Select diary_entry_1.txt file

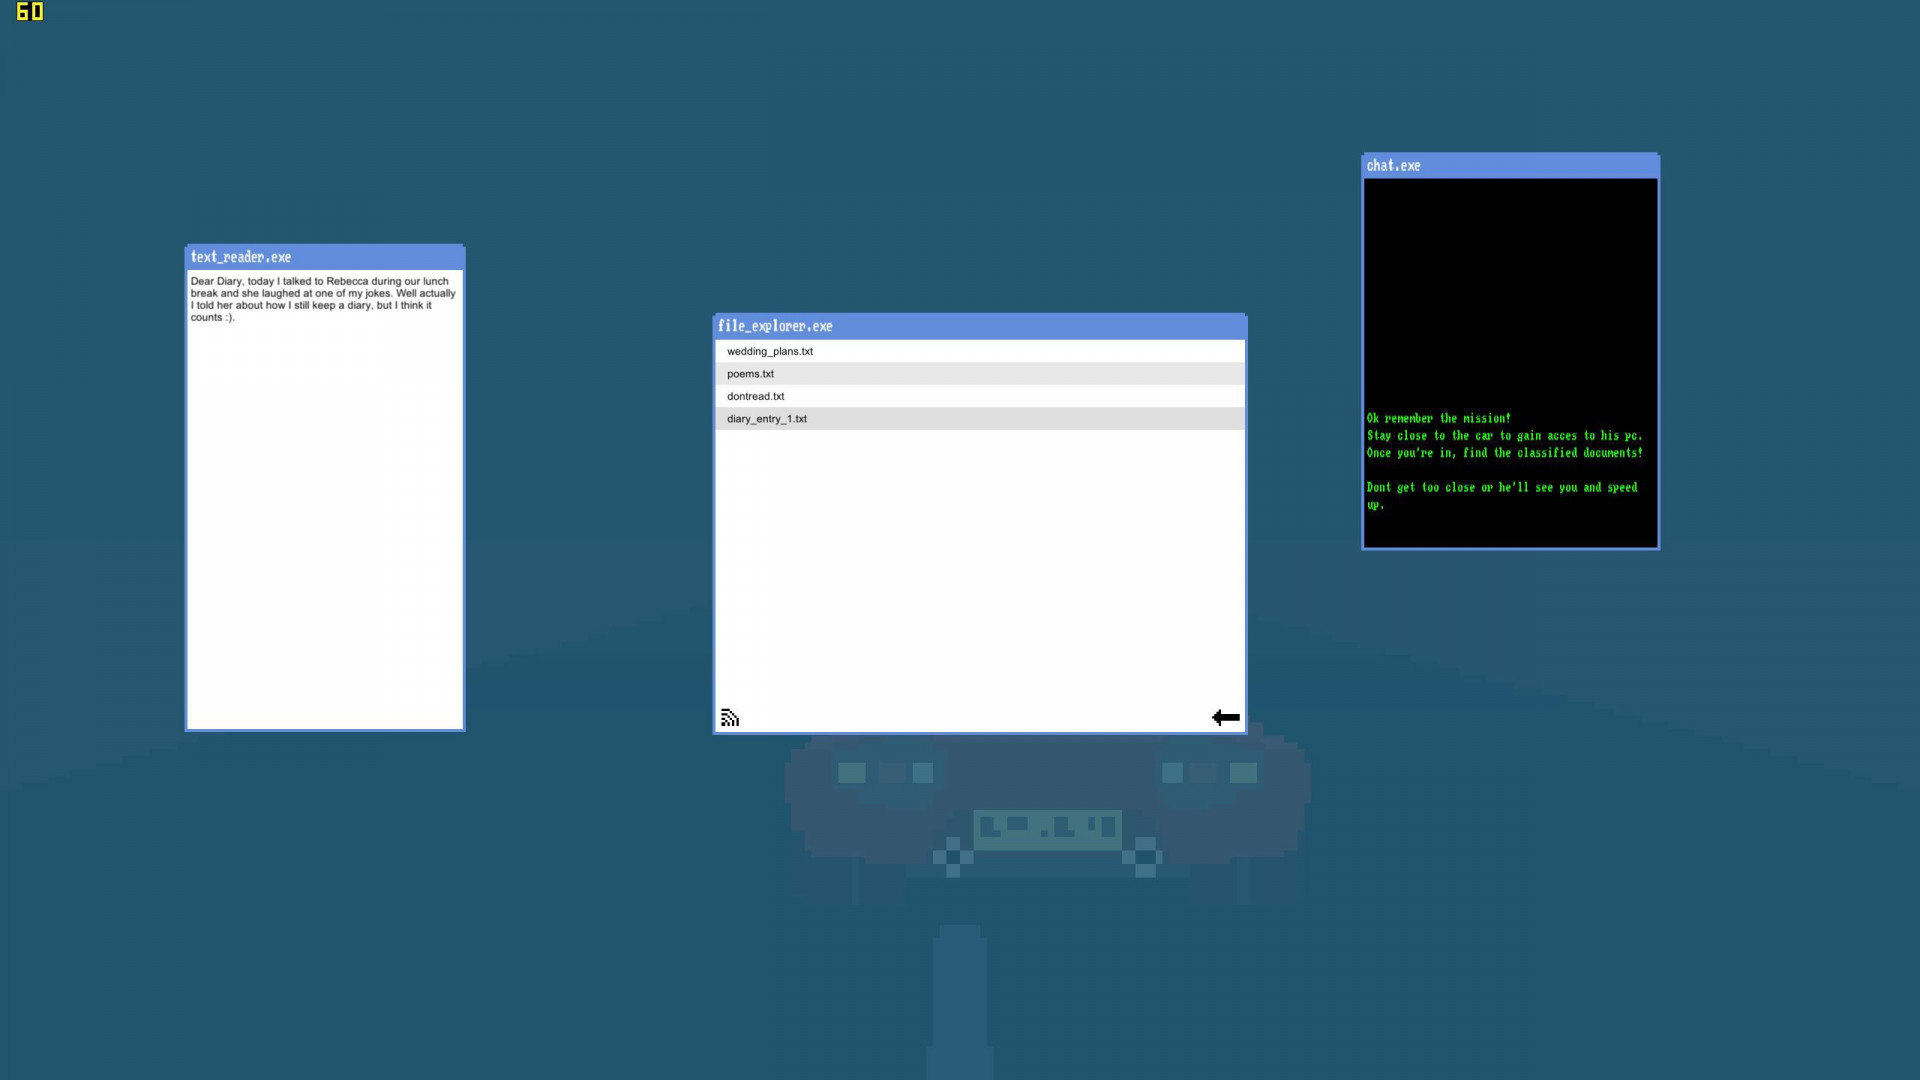point(980,419)
